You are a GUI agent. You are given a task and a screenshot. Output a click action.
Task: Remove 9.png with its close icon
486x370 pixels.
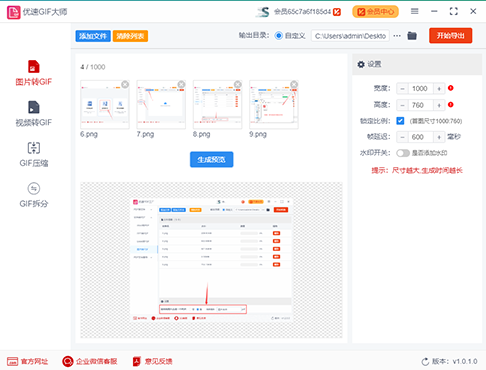point(294,84)
